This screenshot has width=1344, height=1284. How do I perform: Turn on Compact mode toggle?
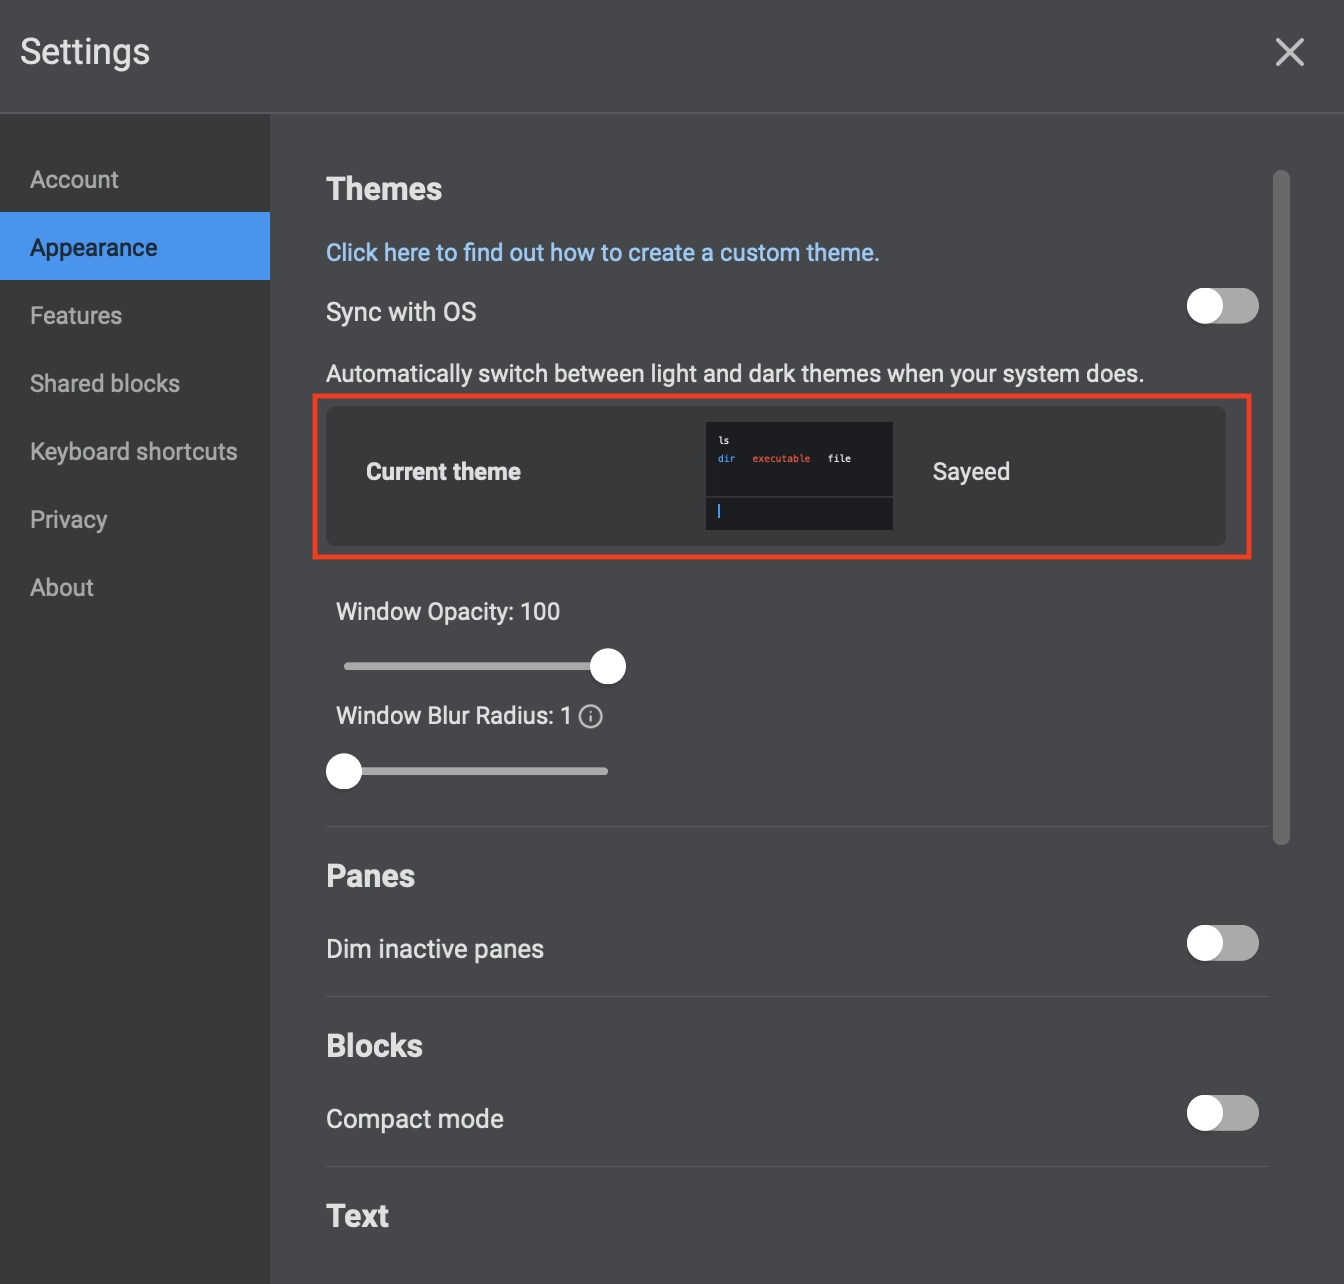click(1222, 1113)
